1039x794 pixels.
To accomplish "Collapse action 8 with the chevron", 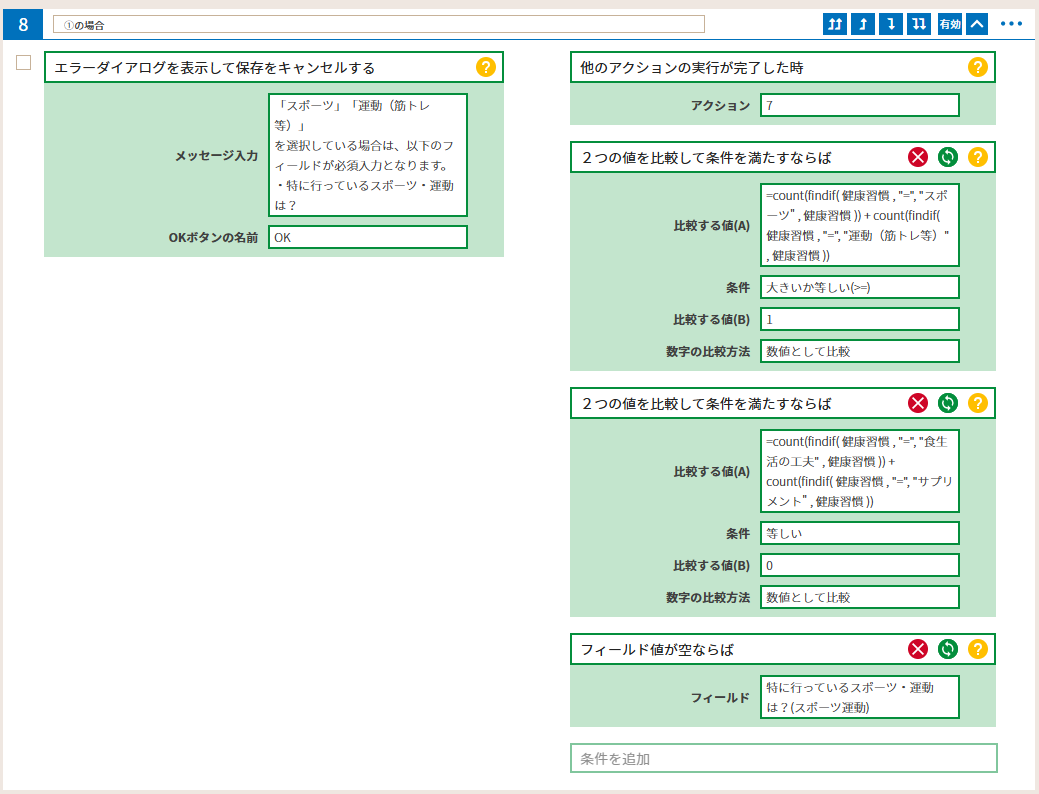I will click(x=977, y=25).
